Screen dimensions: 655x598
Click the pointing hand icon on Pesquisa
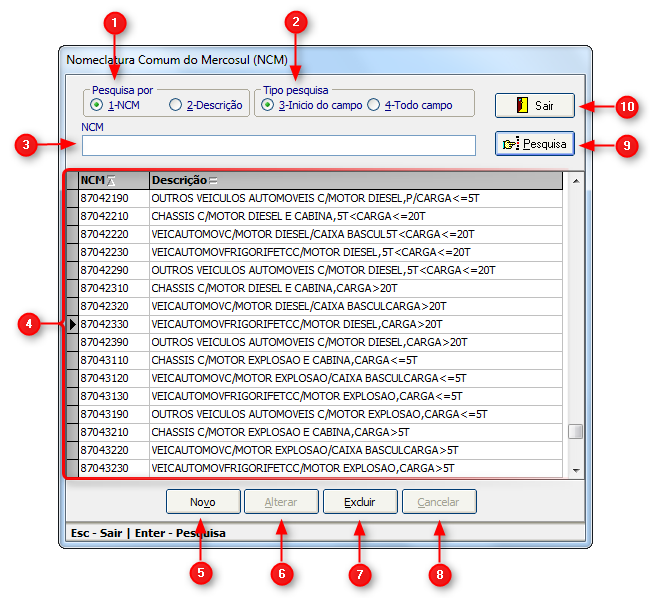click(511, 144)
